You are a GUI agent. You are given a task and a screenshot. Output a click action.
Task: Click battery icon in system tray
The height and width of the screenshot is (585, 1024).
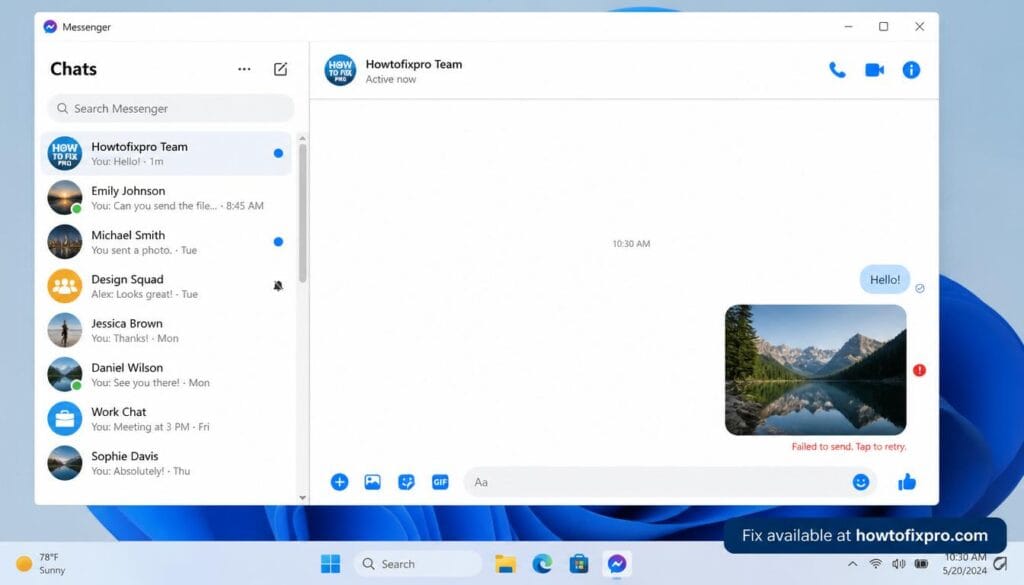921,563
